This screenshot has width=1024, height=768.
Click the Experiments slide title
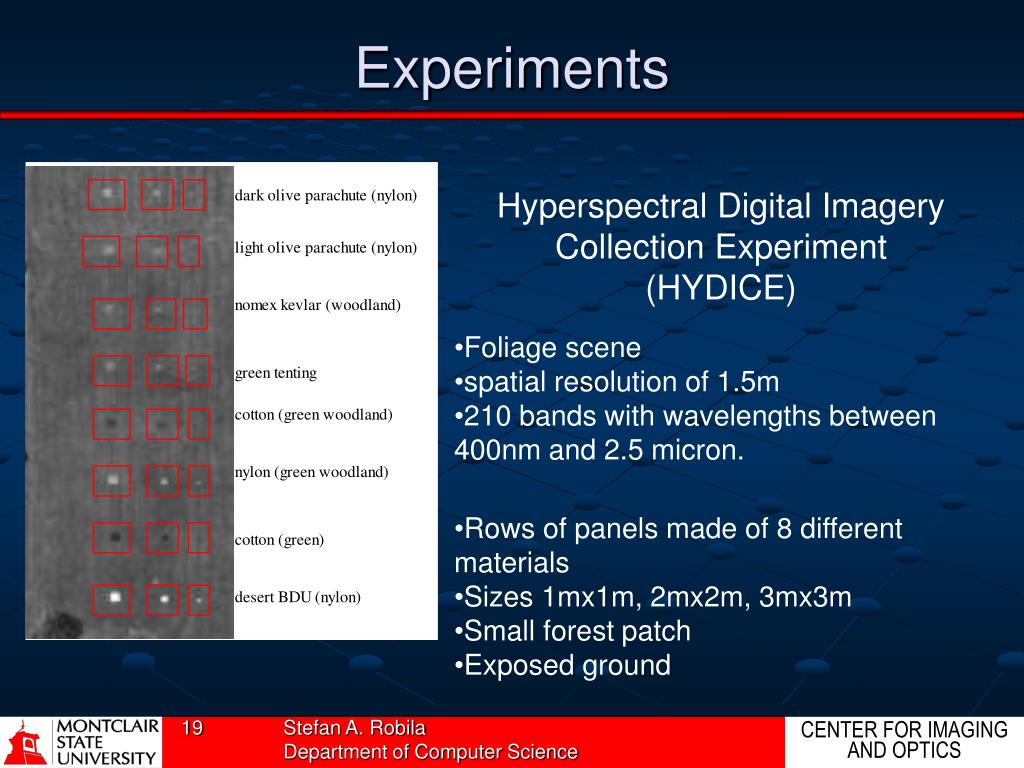pos(512,69)
